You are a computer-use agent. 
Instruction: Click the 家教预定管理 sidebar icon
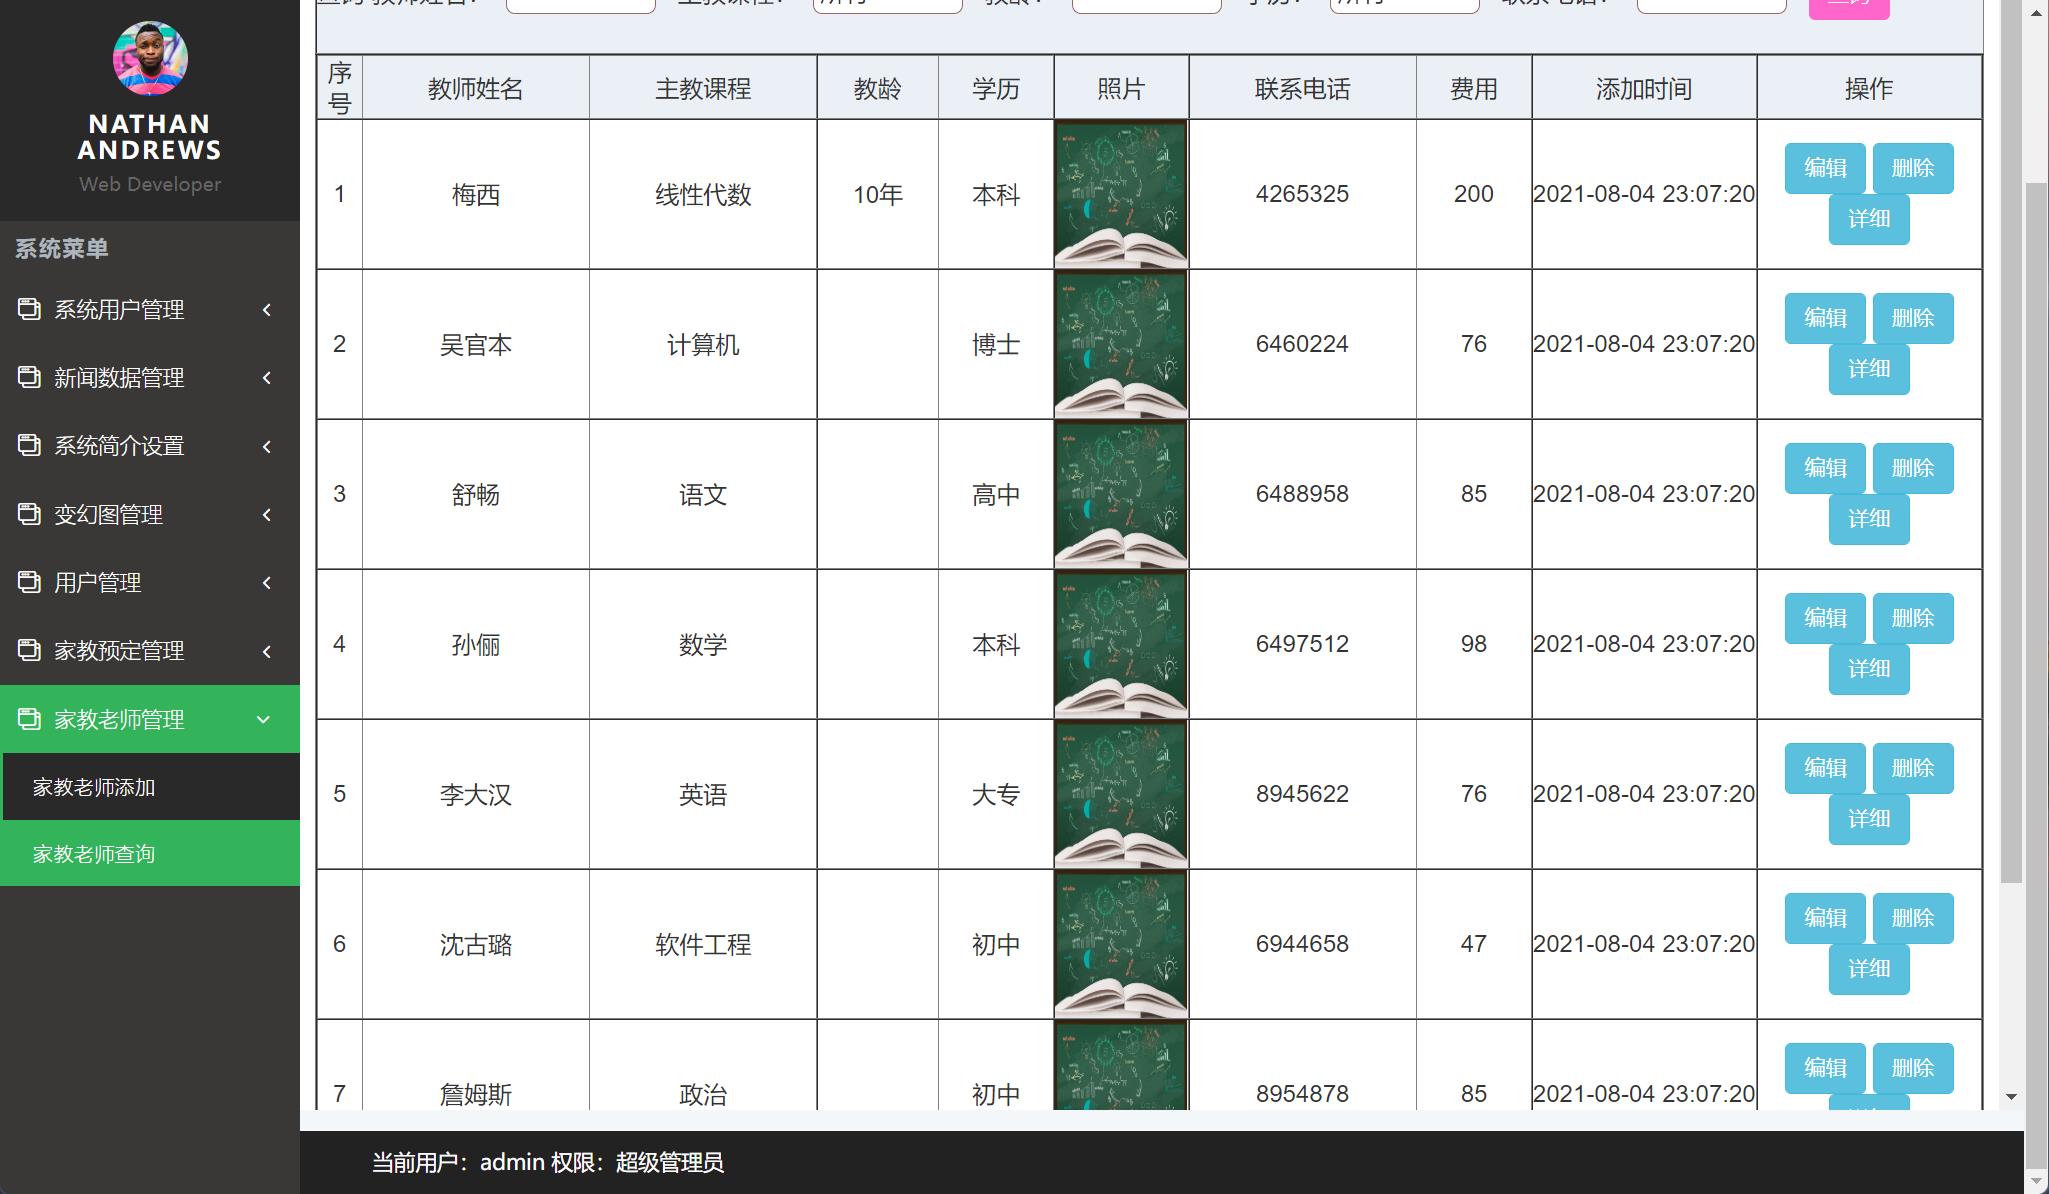click(x=29, y=651)
